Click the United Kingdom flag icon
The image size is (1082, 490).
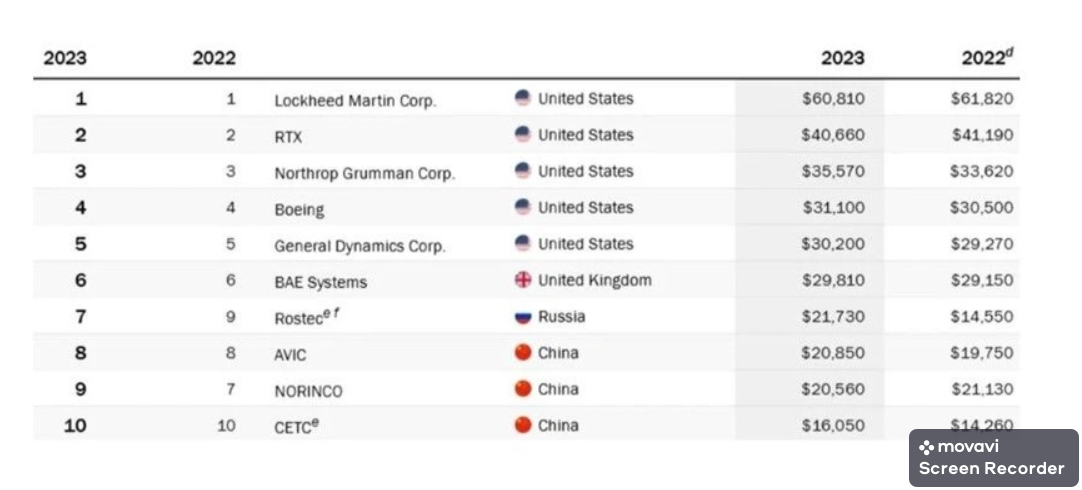[x=523, y=280]
